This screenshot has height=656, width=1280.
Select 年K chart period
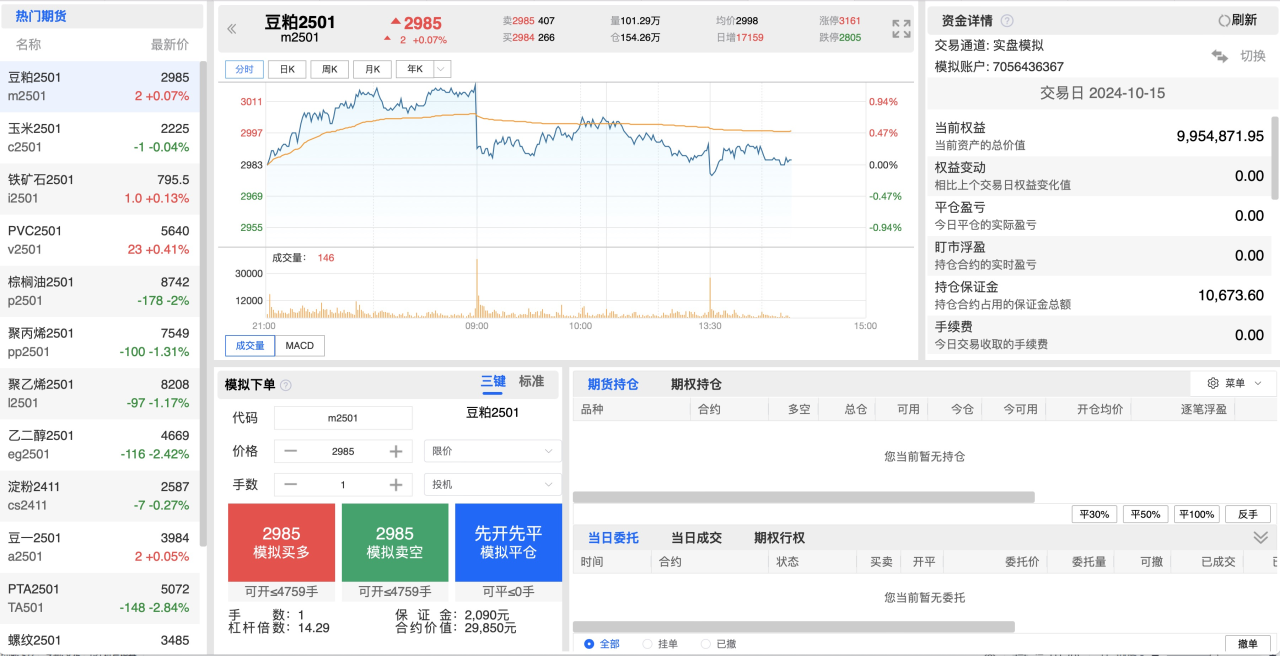(414, 69)
